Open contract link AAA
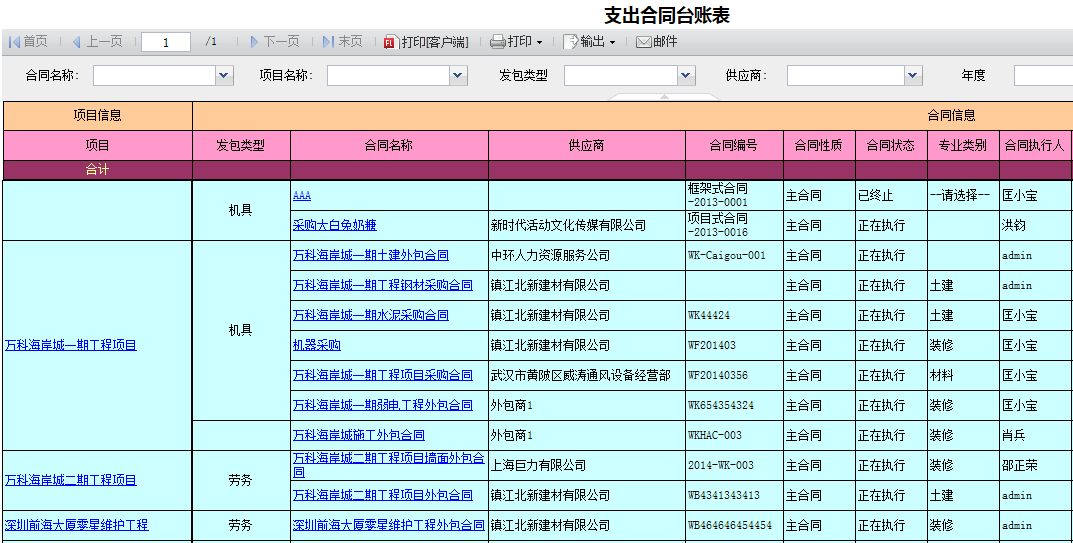This screenshot has width=1073, height=543. click(302, 196)
